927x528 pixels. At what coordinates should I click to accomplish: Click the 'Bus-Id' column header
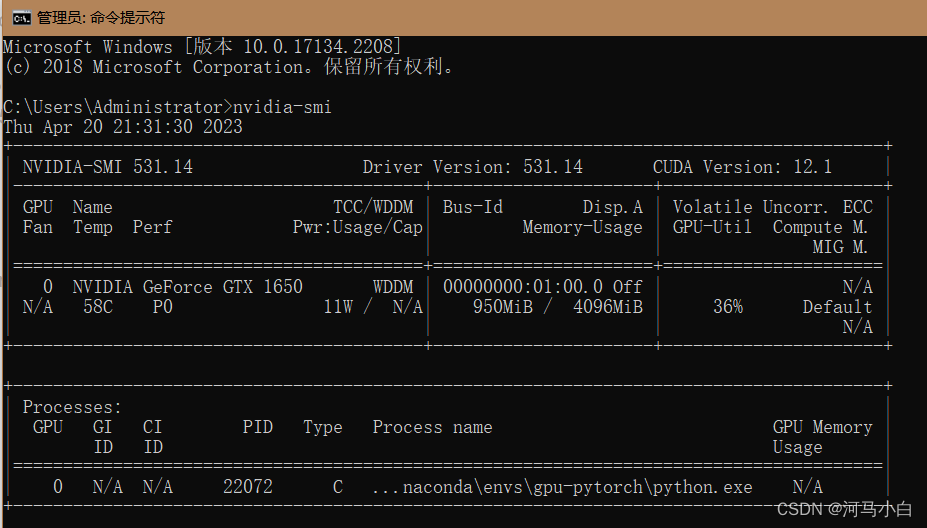(473, 207)
